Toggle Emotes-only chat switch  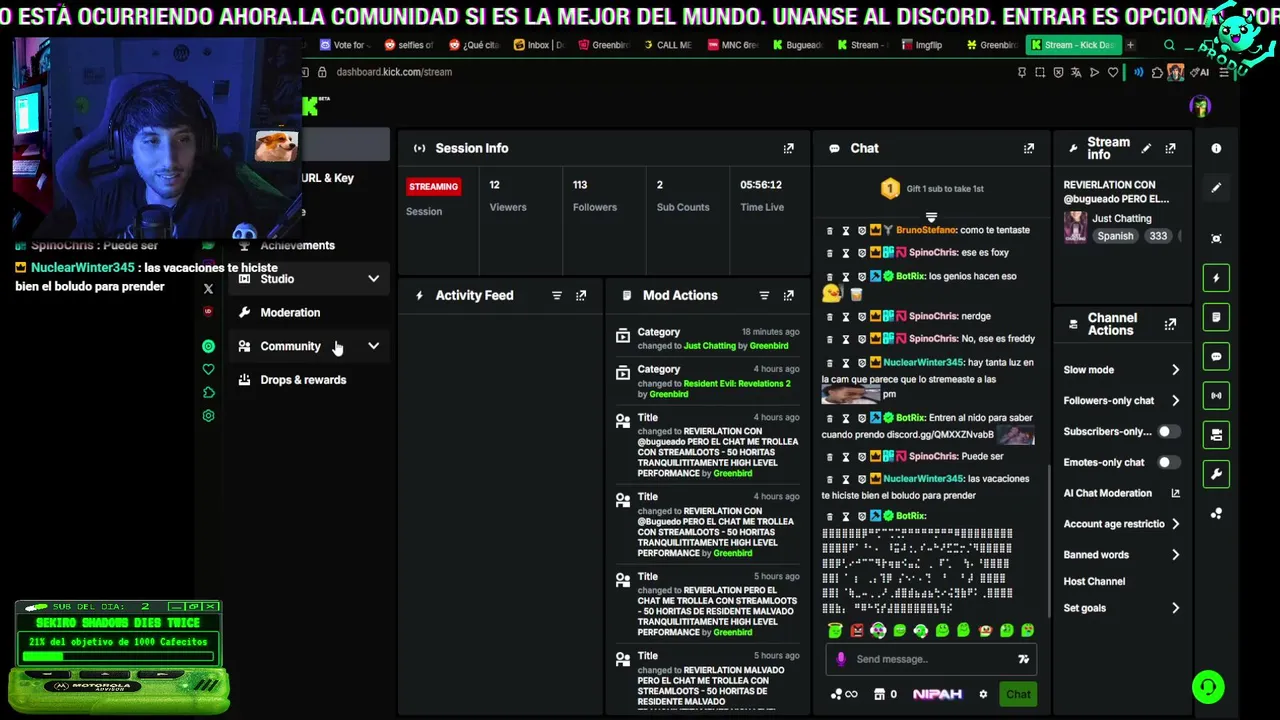(1168, 463)
